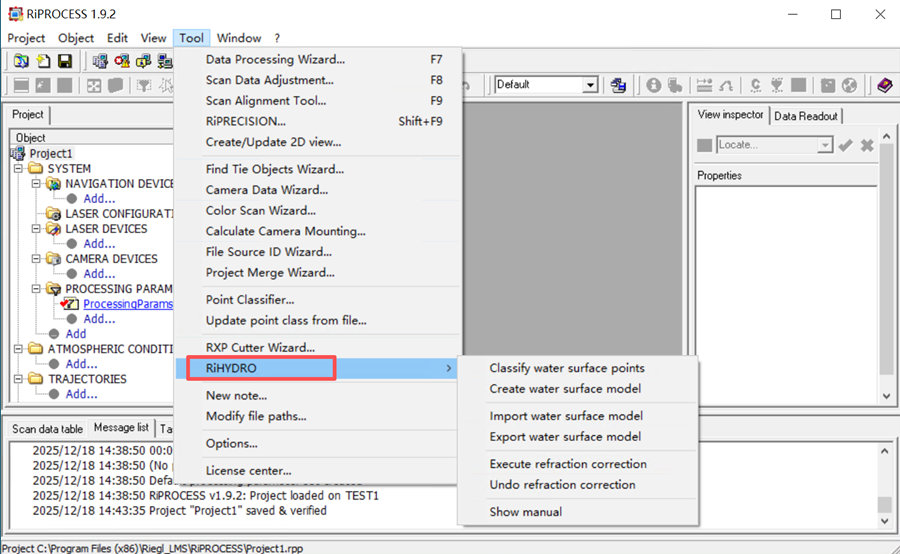Click the save floppy disk icon
Viewport: 900px width, 554px height.
(65, 61)
